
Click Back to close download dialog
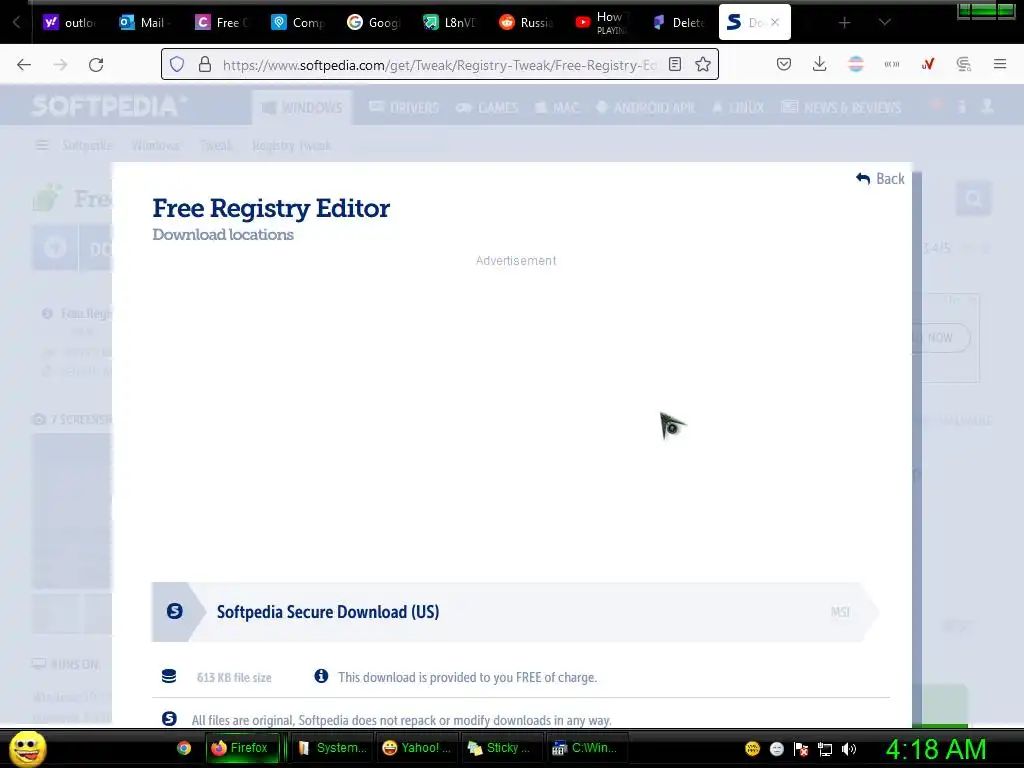(x=880, y=179)
